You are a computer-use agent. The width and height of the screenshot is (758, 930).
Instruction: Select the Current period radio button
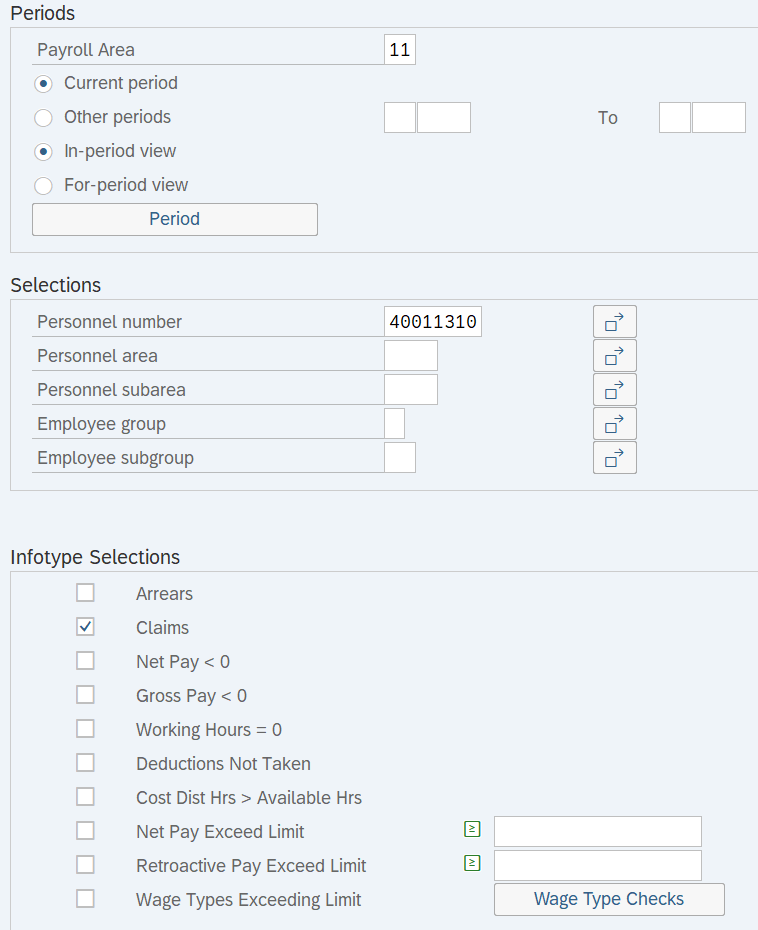click(44, 84)
